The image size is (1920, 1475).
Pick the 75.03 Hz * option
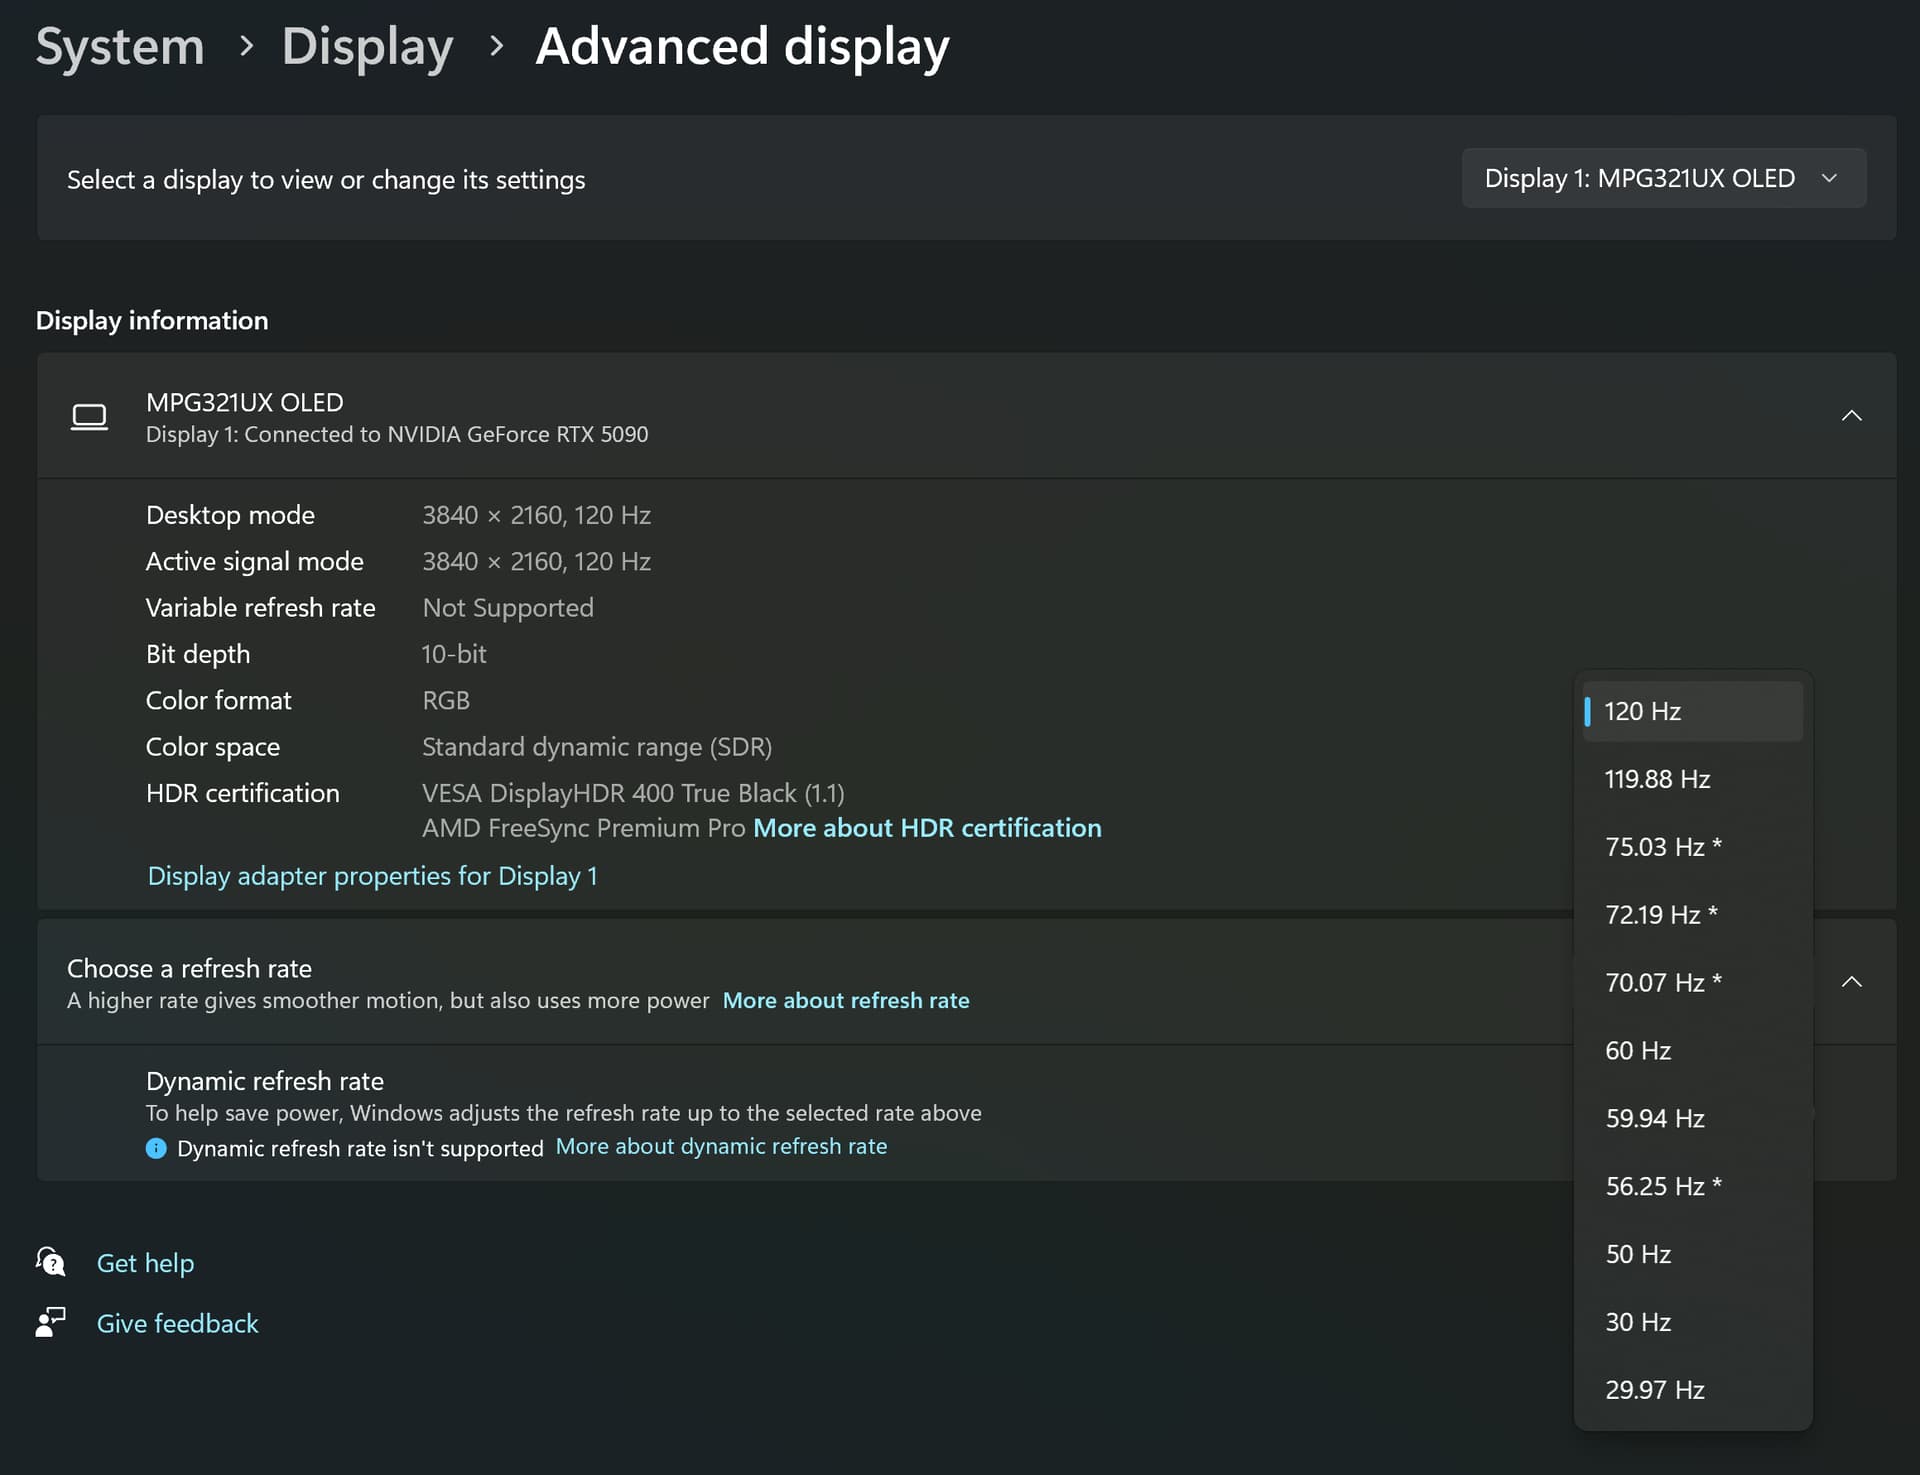(x=1662, y=847)
